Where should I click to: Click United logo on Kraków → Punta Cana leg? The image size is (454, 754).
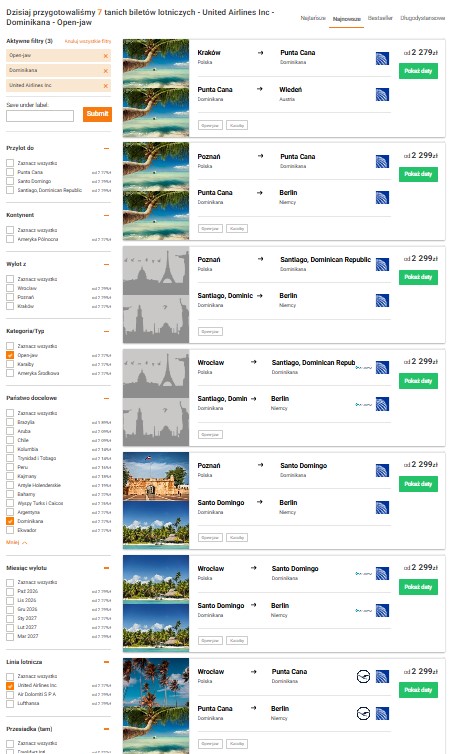pos(382,58)
